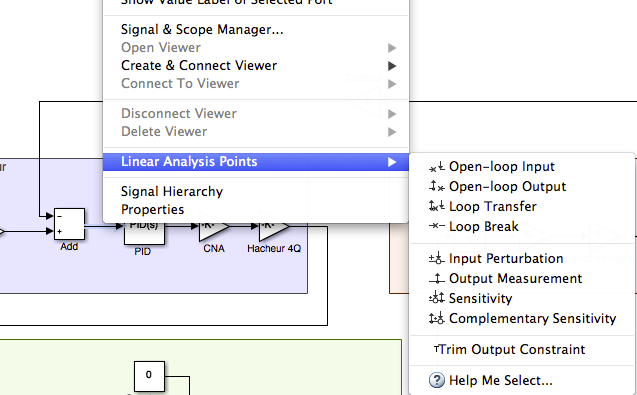Click the Input Perturbation icon
Image resolution: width=637 pixels, height=395 pixels.
tap(437, 258)
